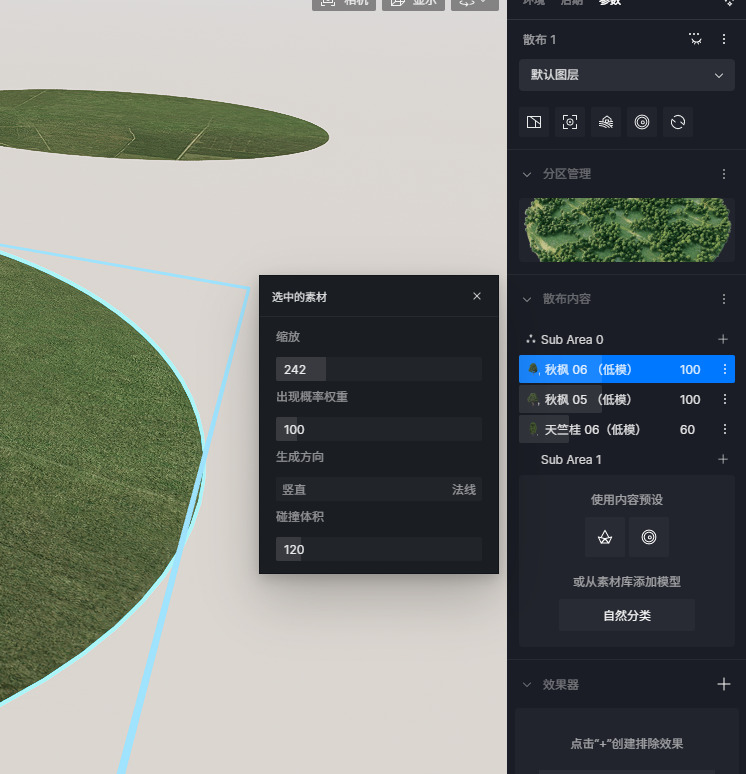Click the terrain landscape icon in the scatter toolbar
746x774 pixels.
coord(606,122)
